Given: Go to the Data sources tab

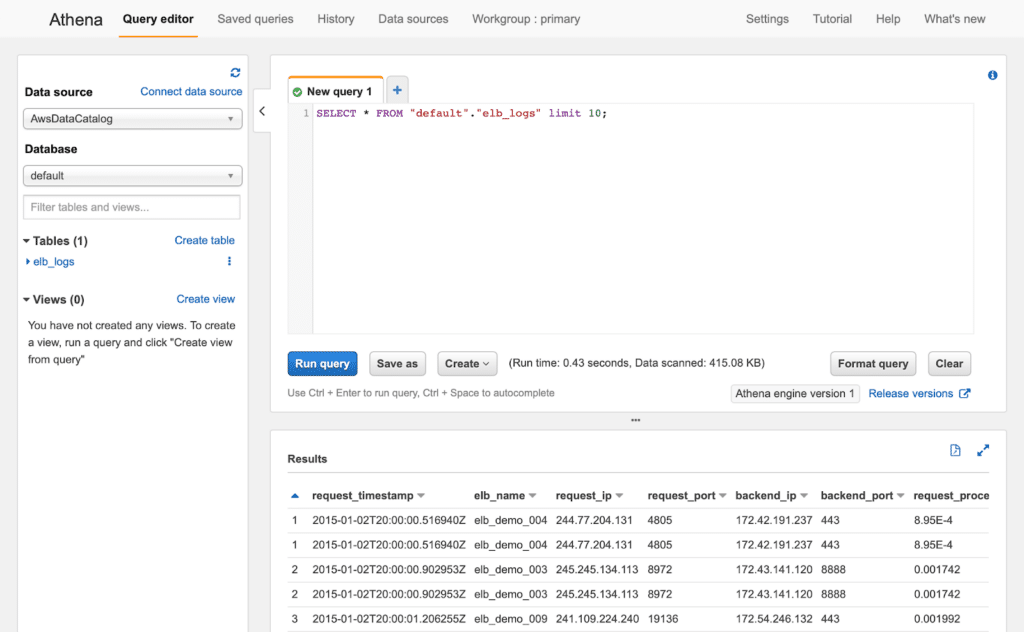Looking at the screenshot, I should click(413, 19).
